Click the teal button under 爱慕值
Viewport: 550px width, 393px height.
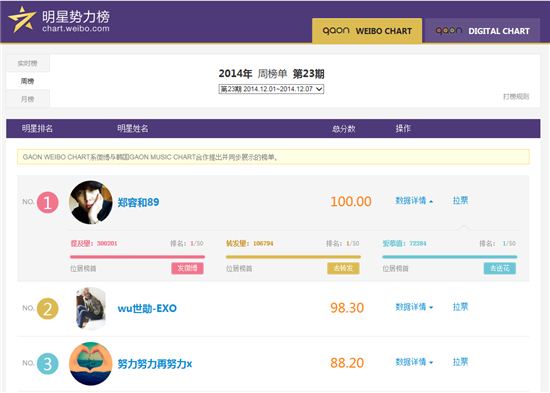click(x=500, y=268)
